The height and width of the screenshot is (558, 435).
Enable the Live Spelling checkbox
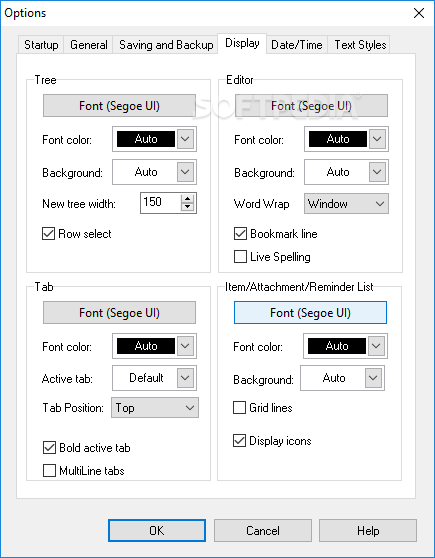(x=240, y=257)
